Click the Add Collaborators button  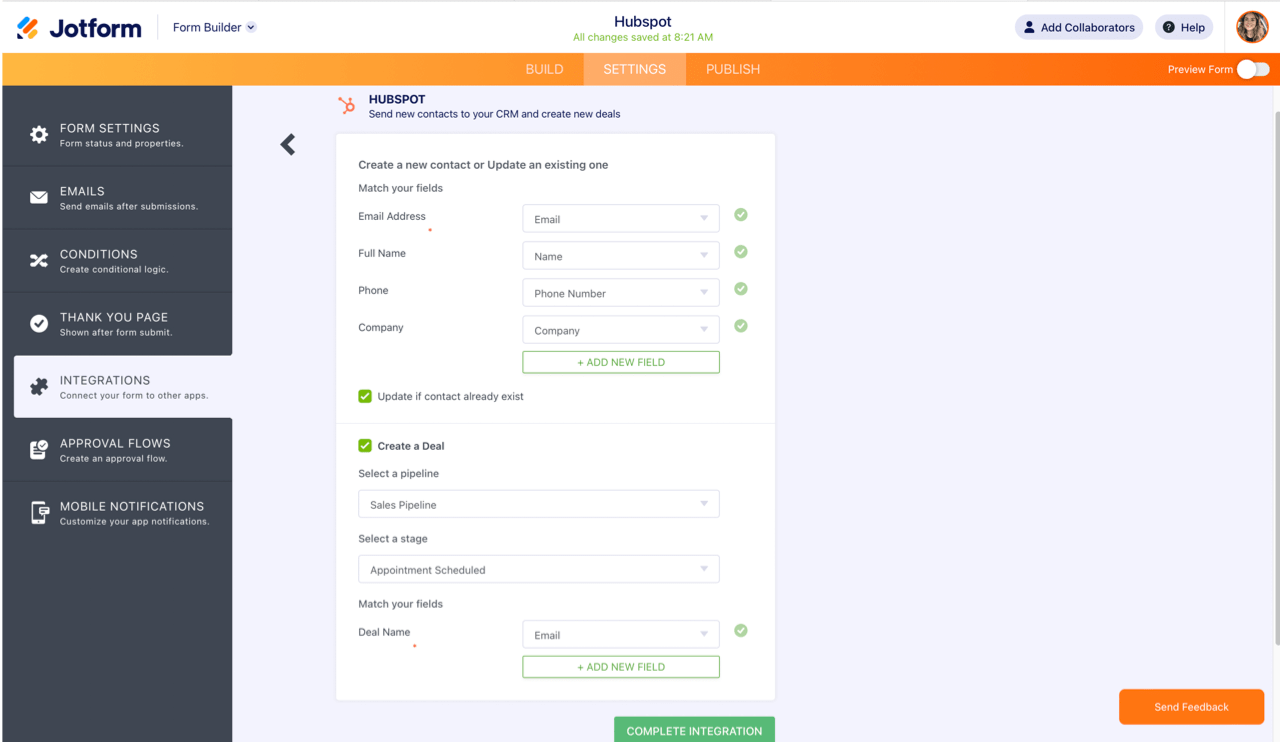click(x=1078, y=27)
